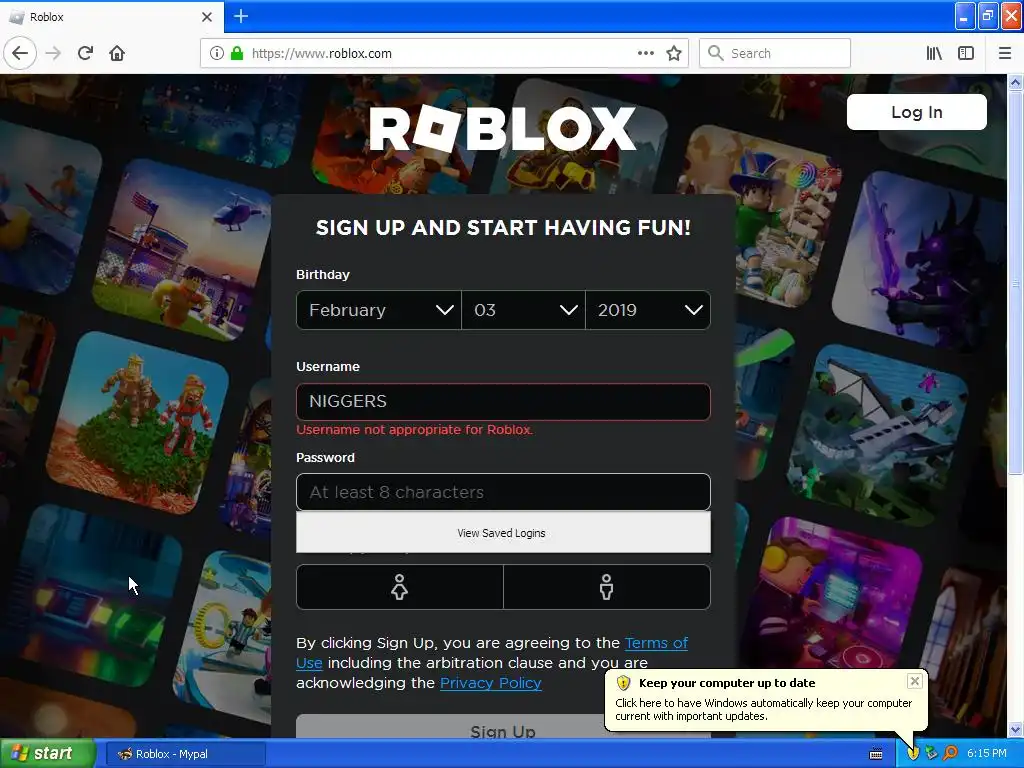Show site information for roblox.com
This screenshot has width=1024, height=768.
click(x=217, y=53)
